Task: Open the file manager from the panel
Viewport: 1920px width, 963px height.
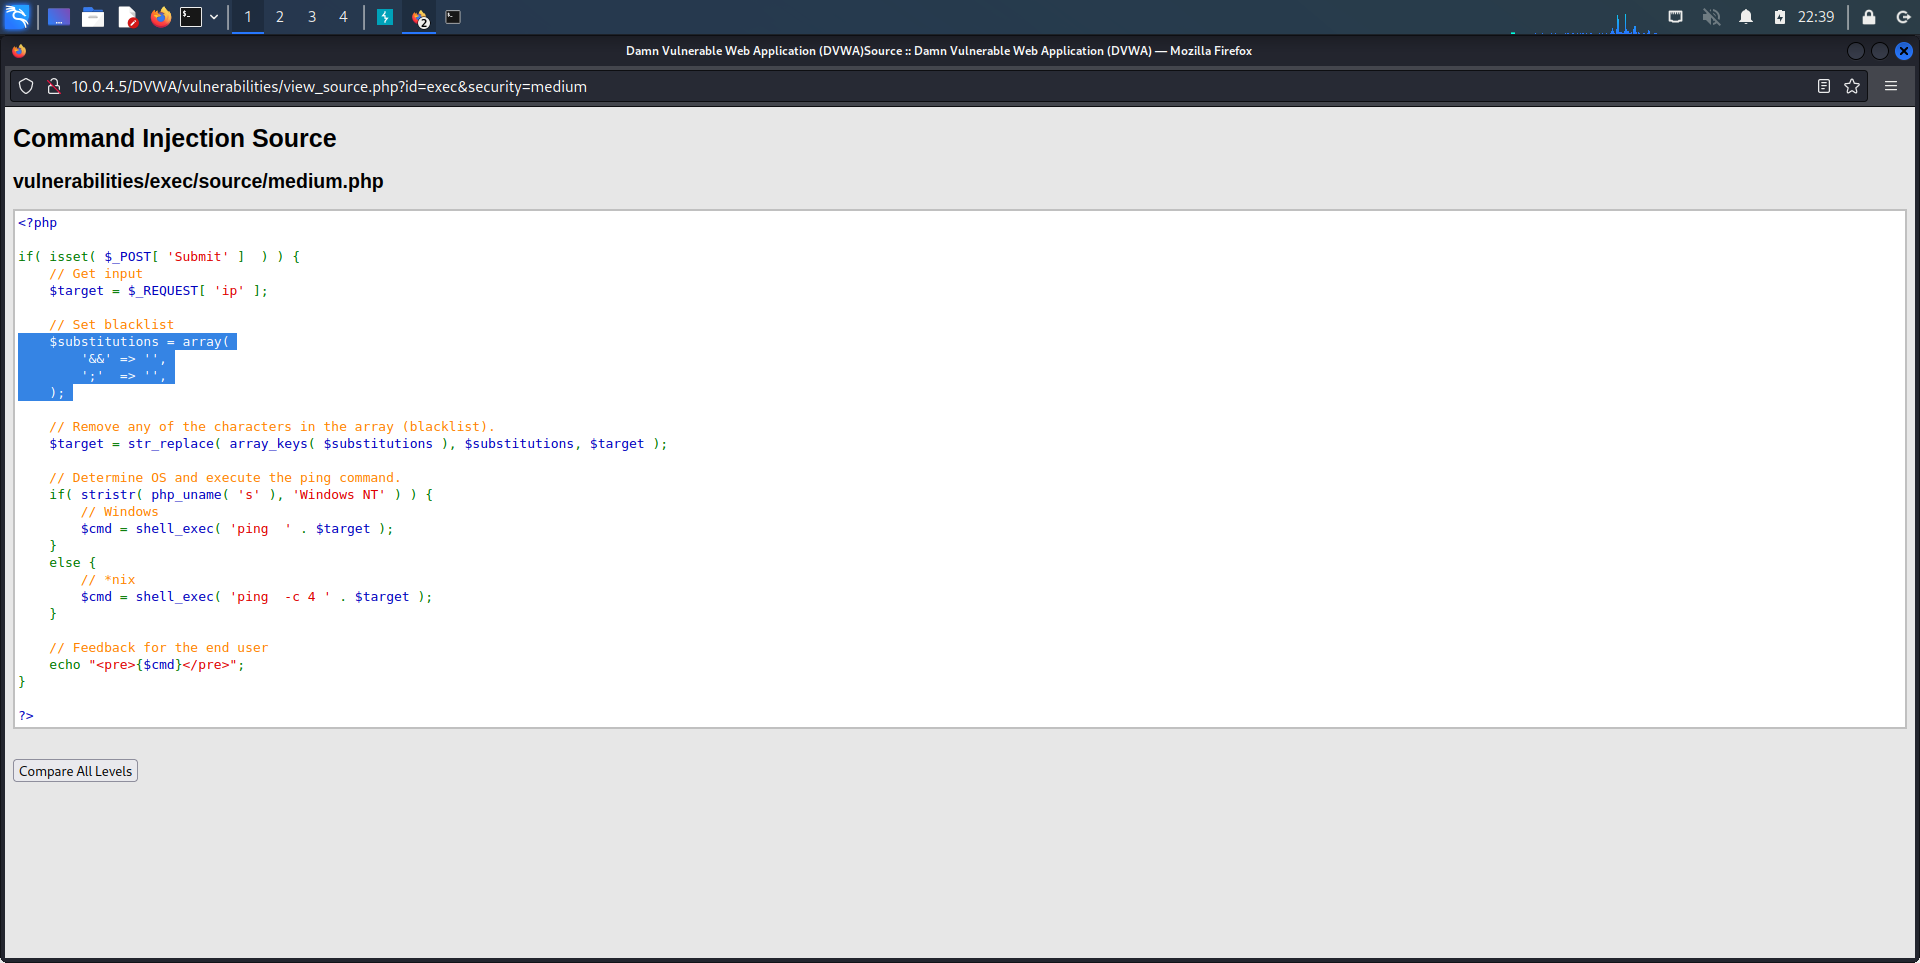Action: click(x=93, y=17)
